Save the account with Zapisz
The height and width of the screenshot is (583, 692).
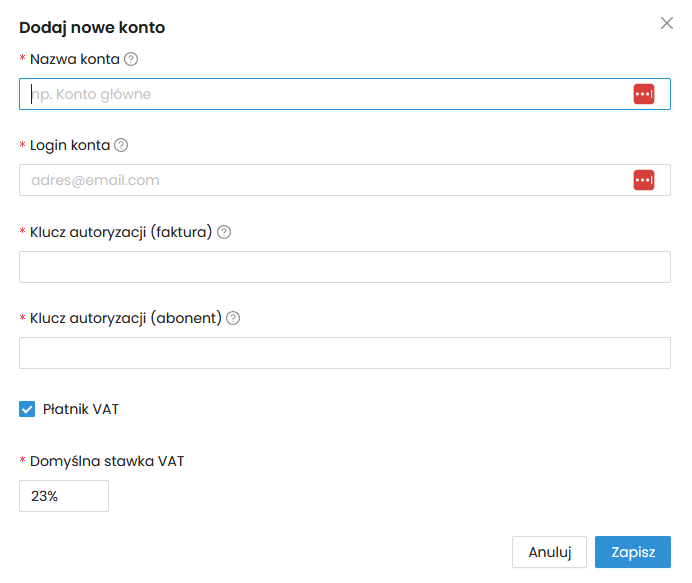pyautogui.click(x=632, y=552)
